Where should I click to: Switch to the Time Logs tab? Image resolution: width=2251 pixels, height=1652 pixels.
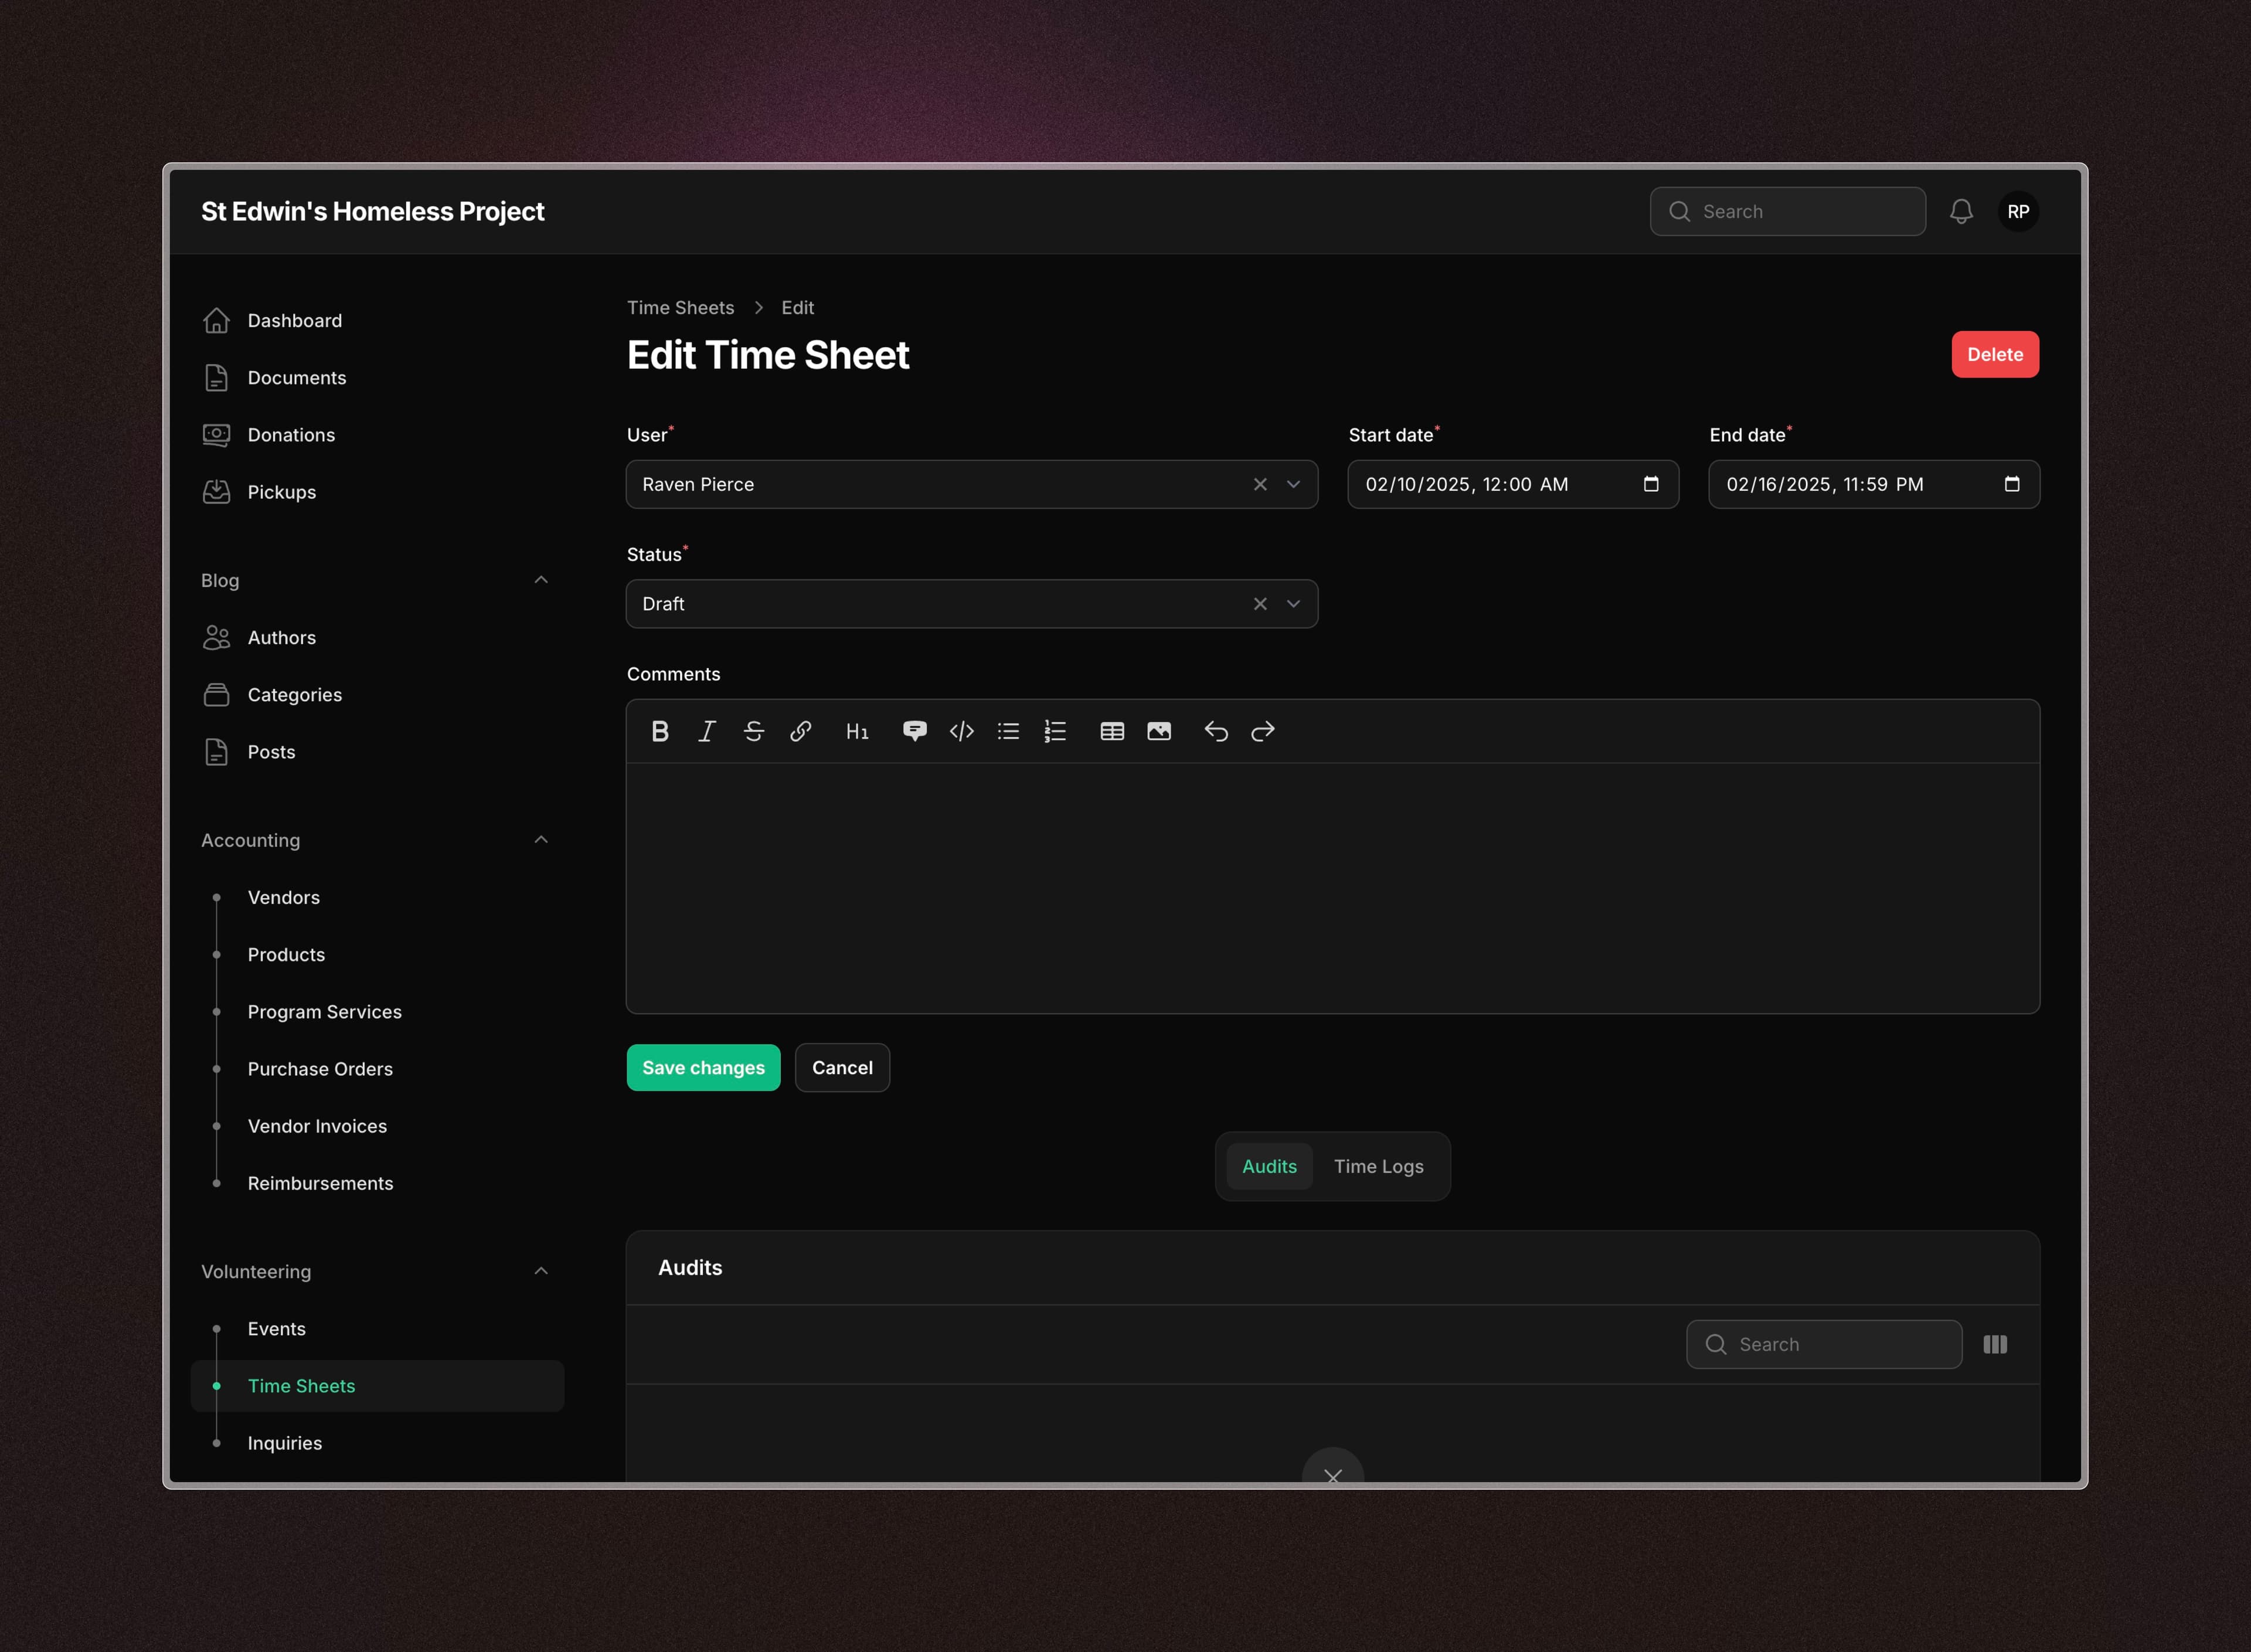coord(1378,1166)
